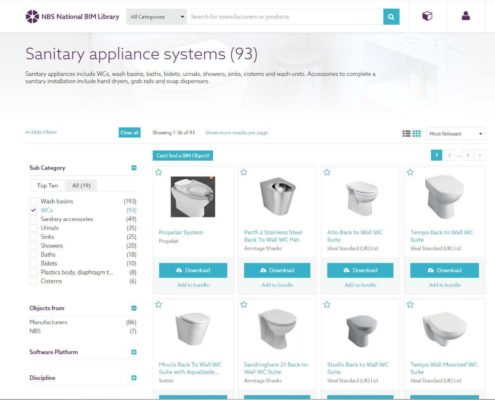495x400 pixels.
Task: Star the Tempo Back to Wall WC
Action: (x=410, y=172)
